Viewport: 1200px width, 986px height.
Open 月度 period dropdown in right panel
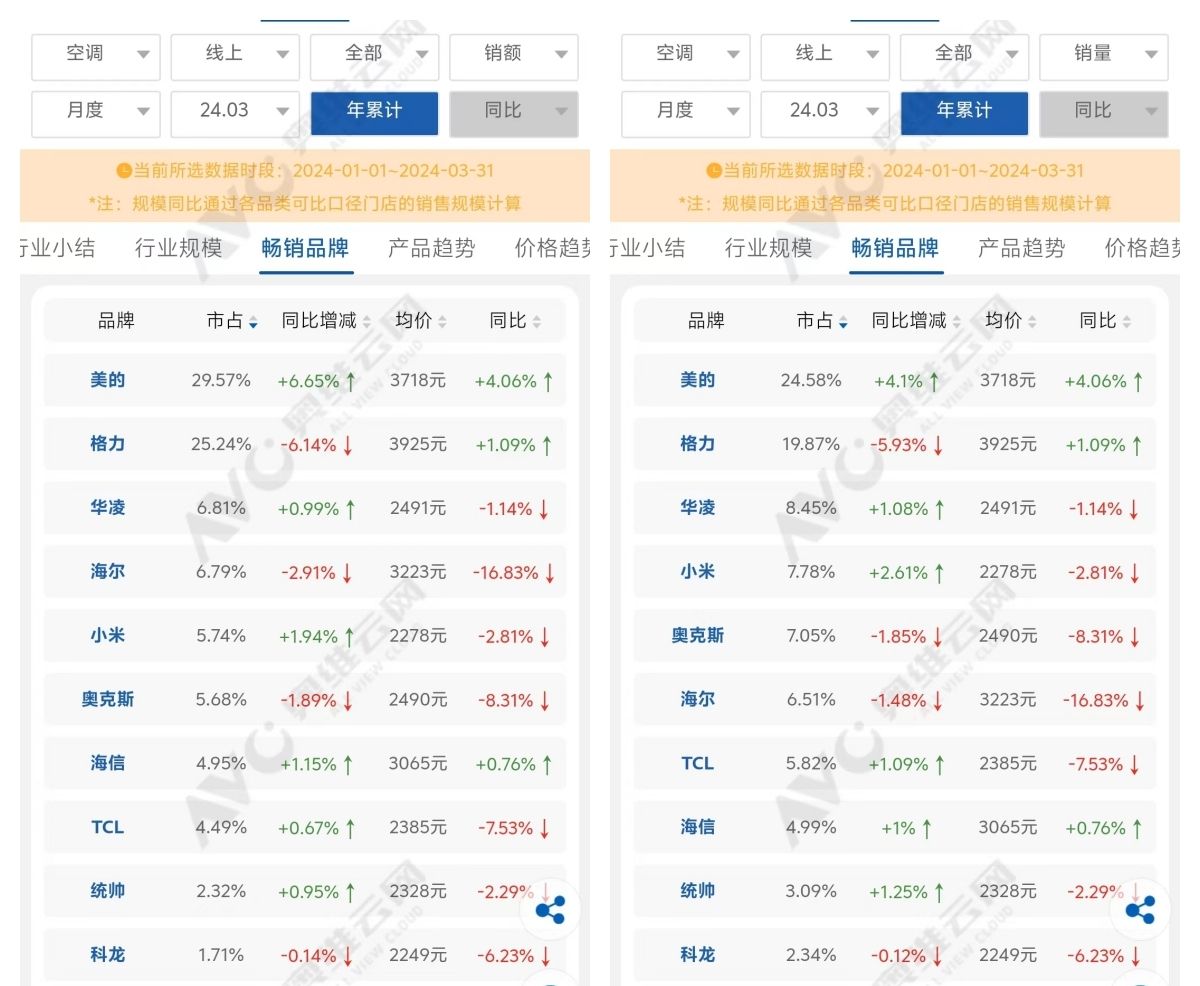(686, 113)
